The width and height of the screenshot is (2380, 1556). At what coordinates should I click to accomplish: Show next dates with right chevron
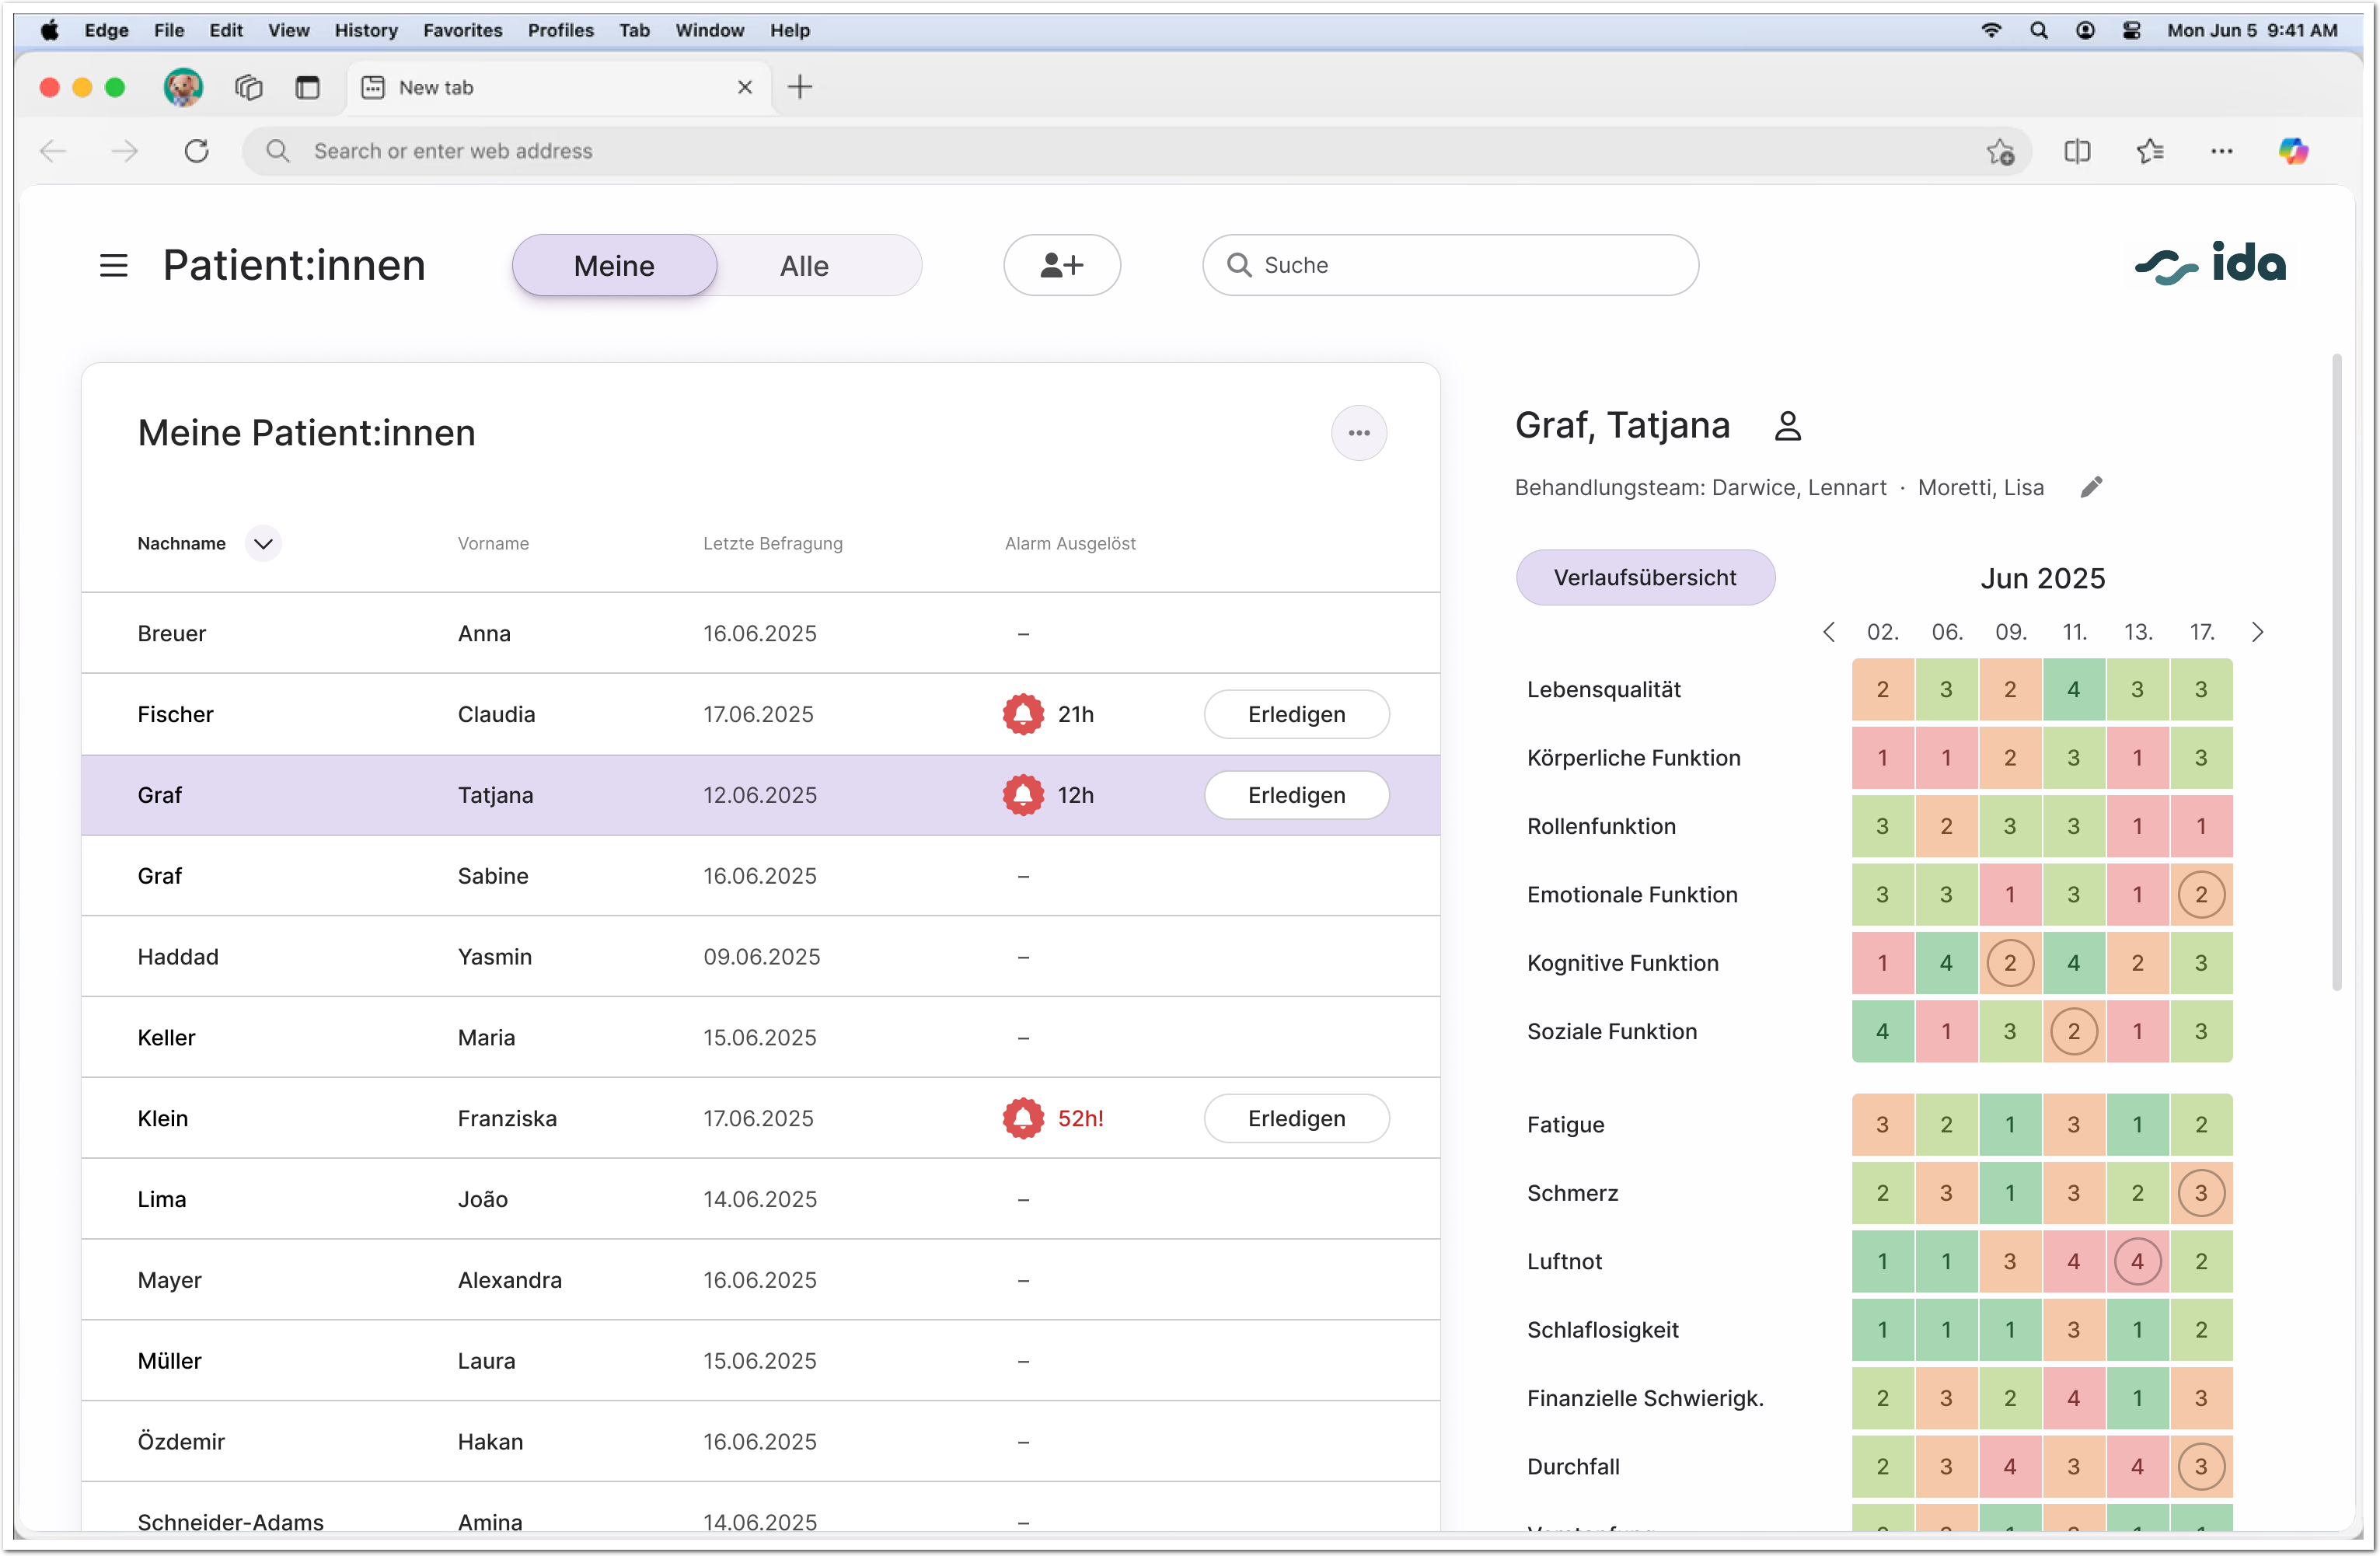tap(2257, 632)
